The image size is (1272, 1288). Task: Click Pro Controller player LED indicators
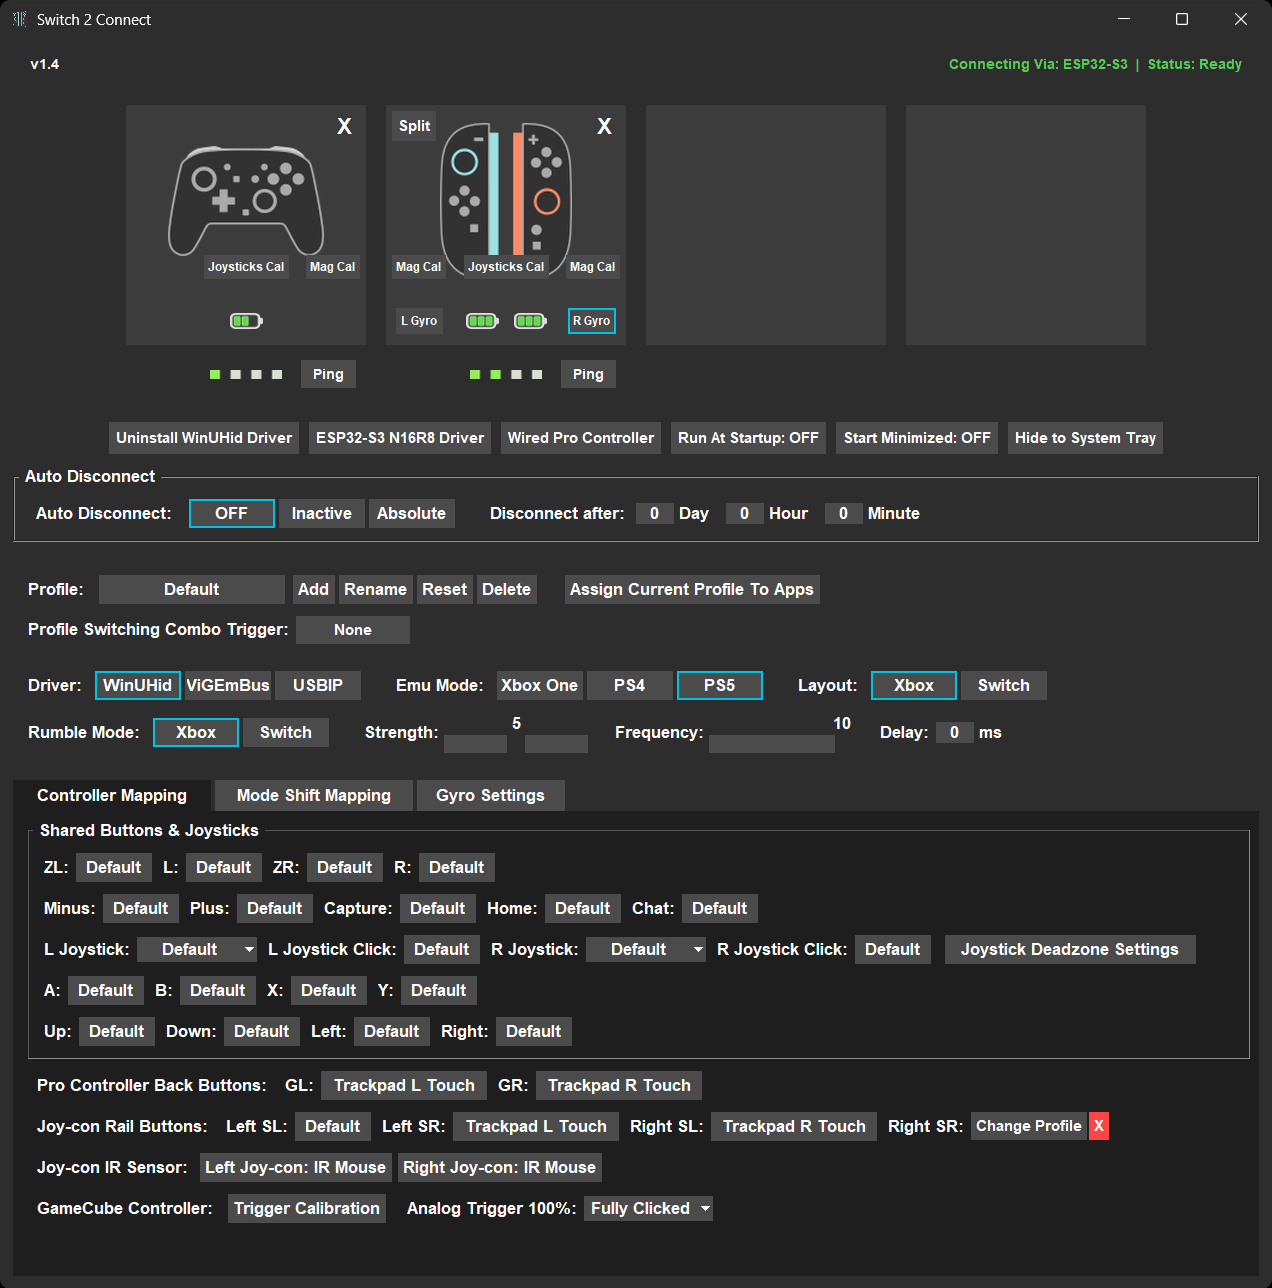point(246,374)
